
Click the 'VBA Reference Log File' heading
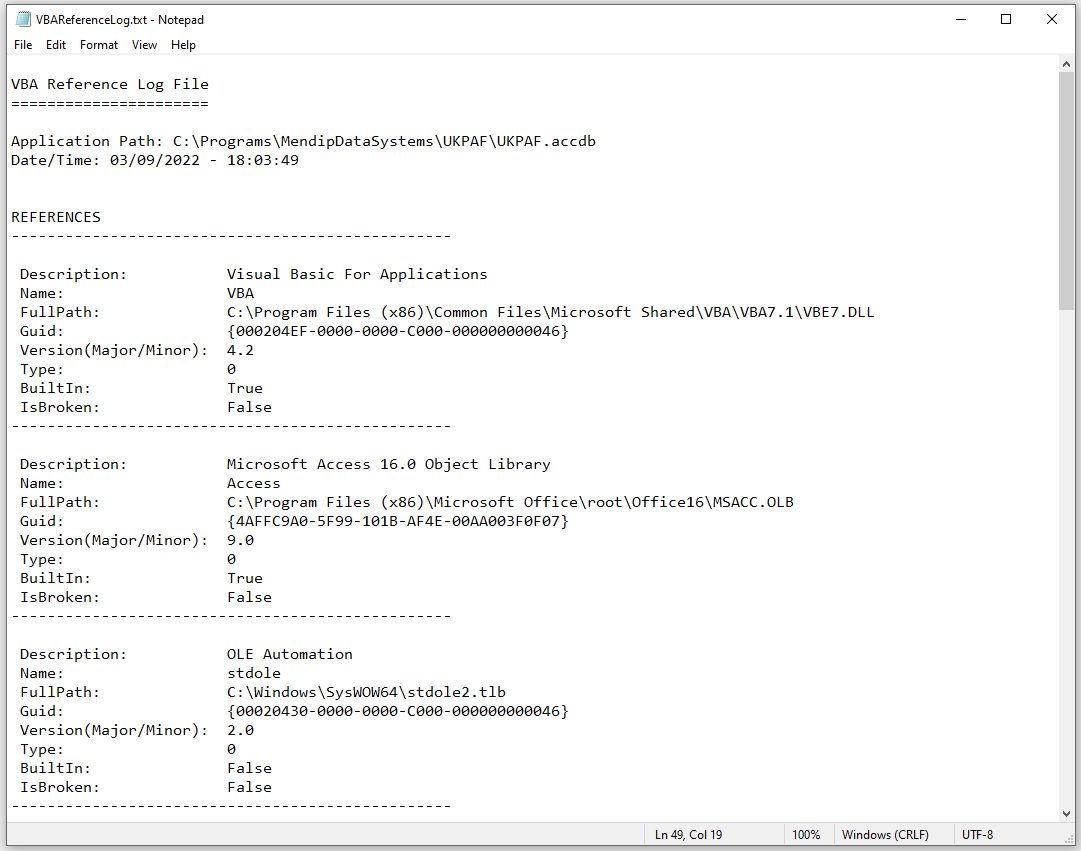pos(110,84)
